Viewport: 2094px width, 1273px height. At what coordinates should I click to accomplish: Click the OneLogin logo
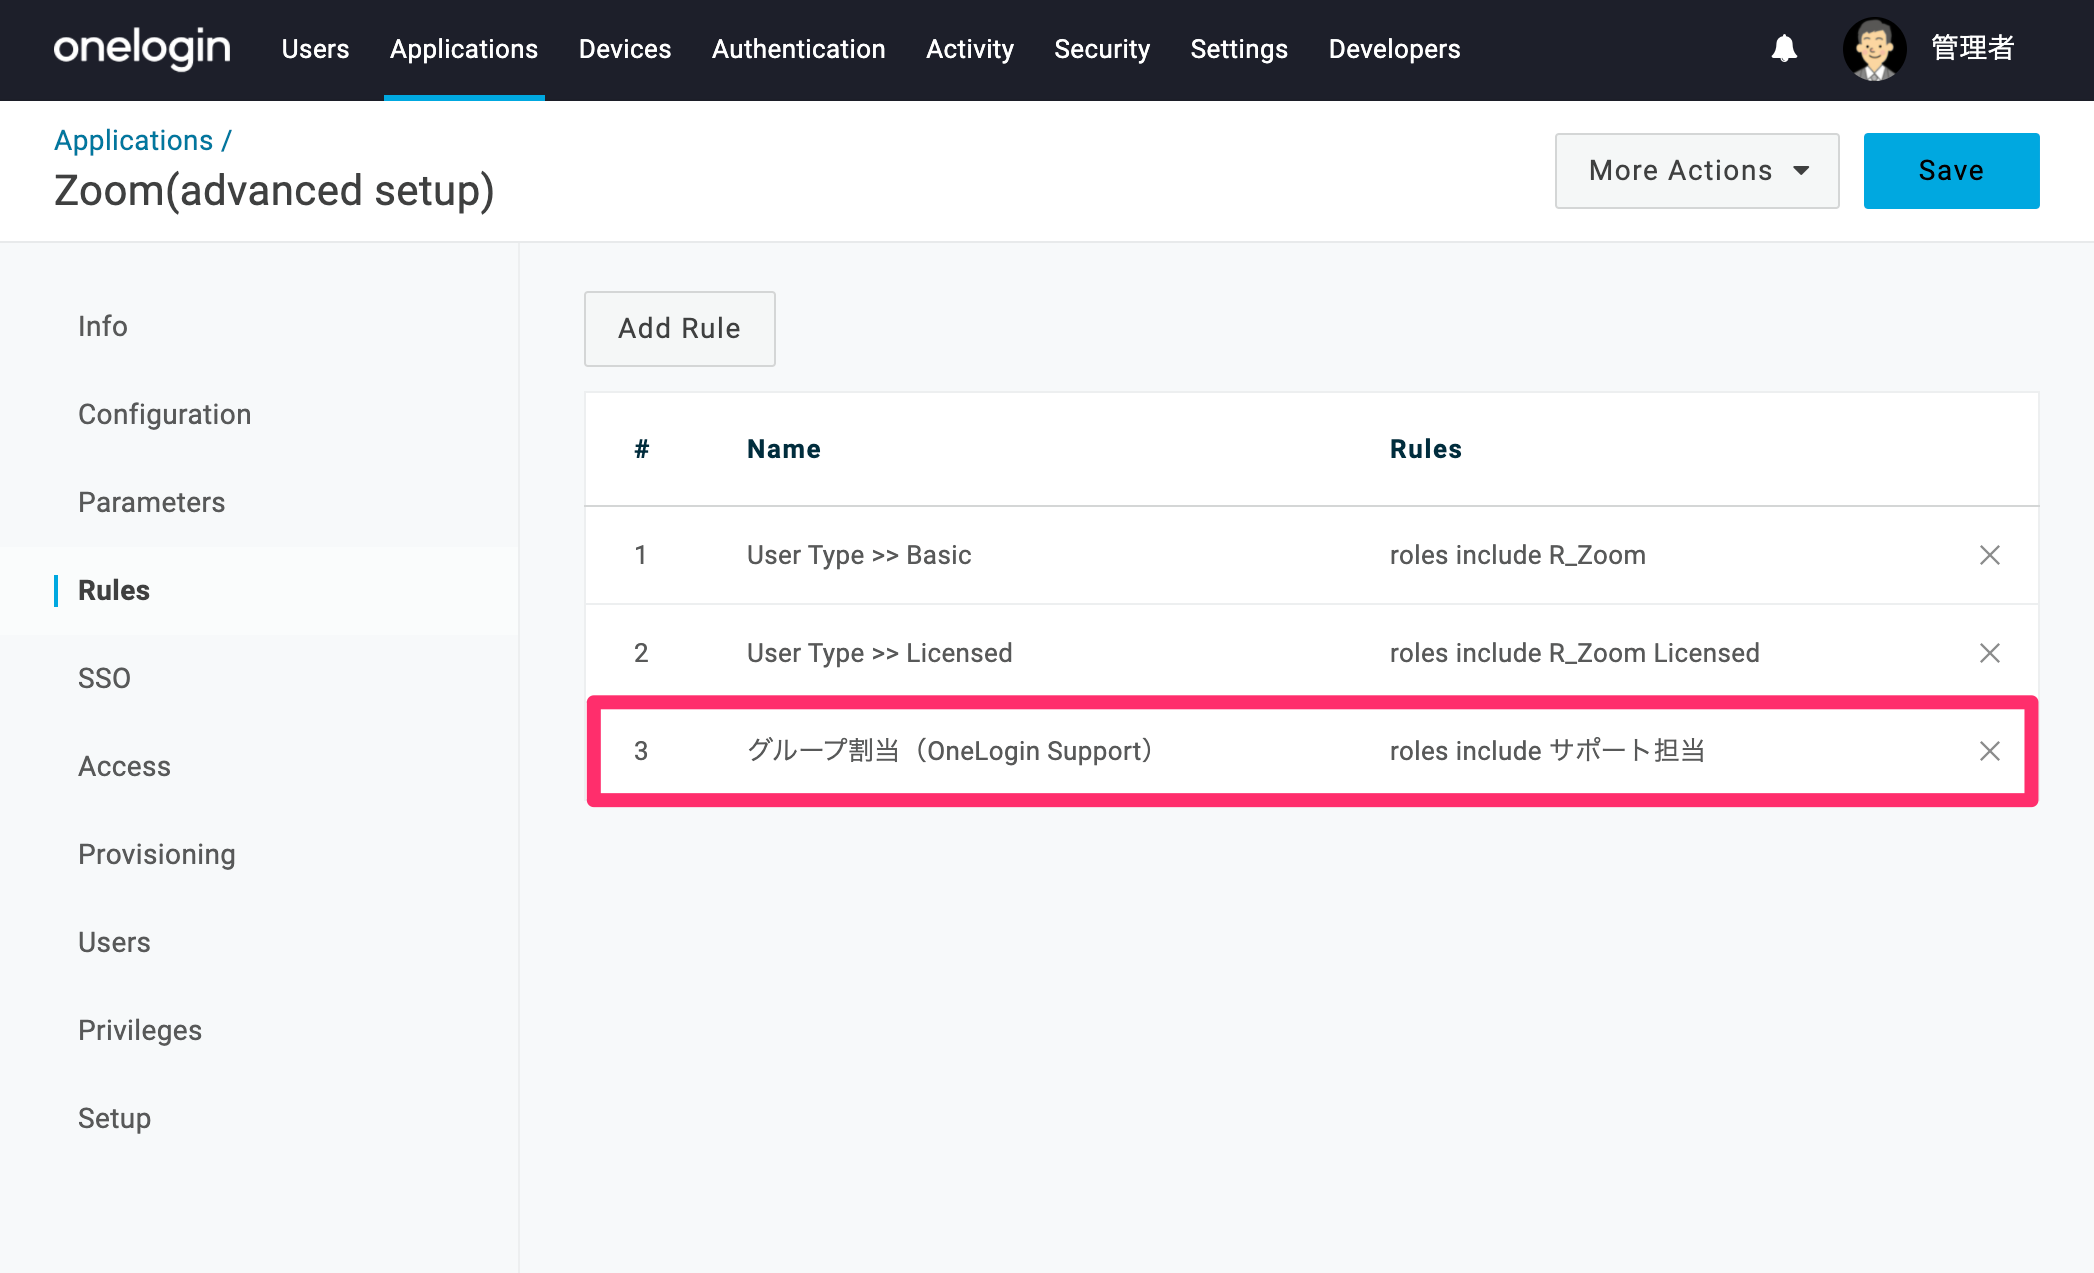142,48
